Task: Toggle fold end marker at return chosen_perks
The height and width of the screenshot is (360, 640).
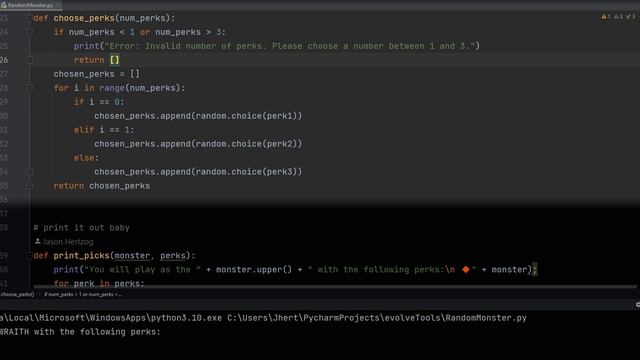Action: 29,186
